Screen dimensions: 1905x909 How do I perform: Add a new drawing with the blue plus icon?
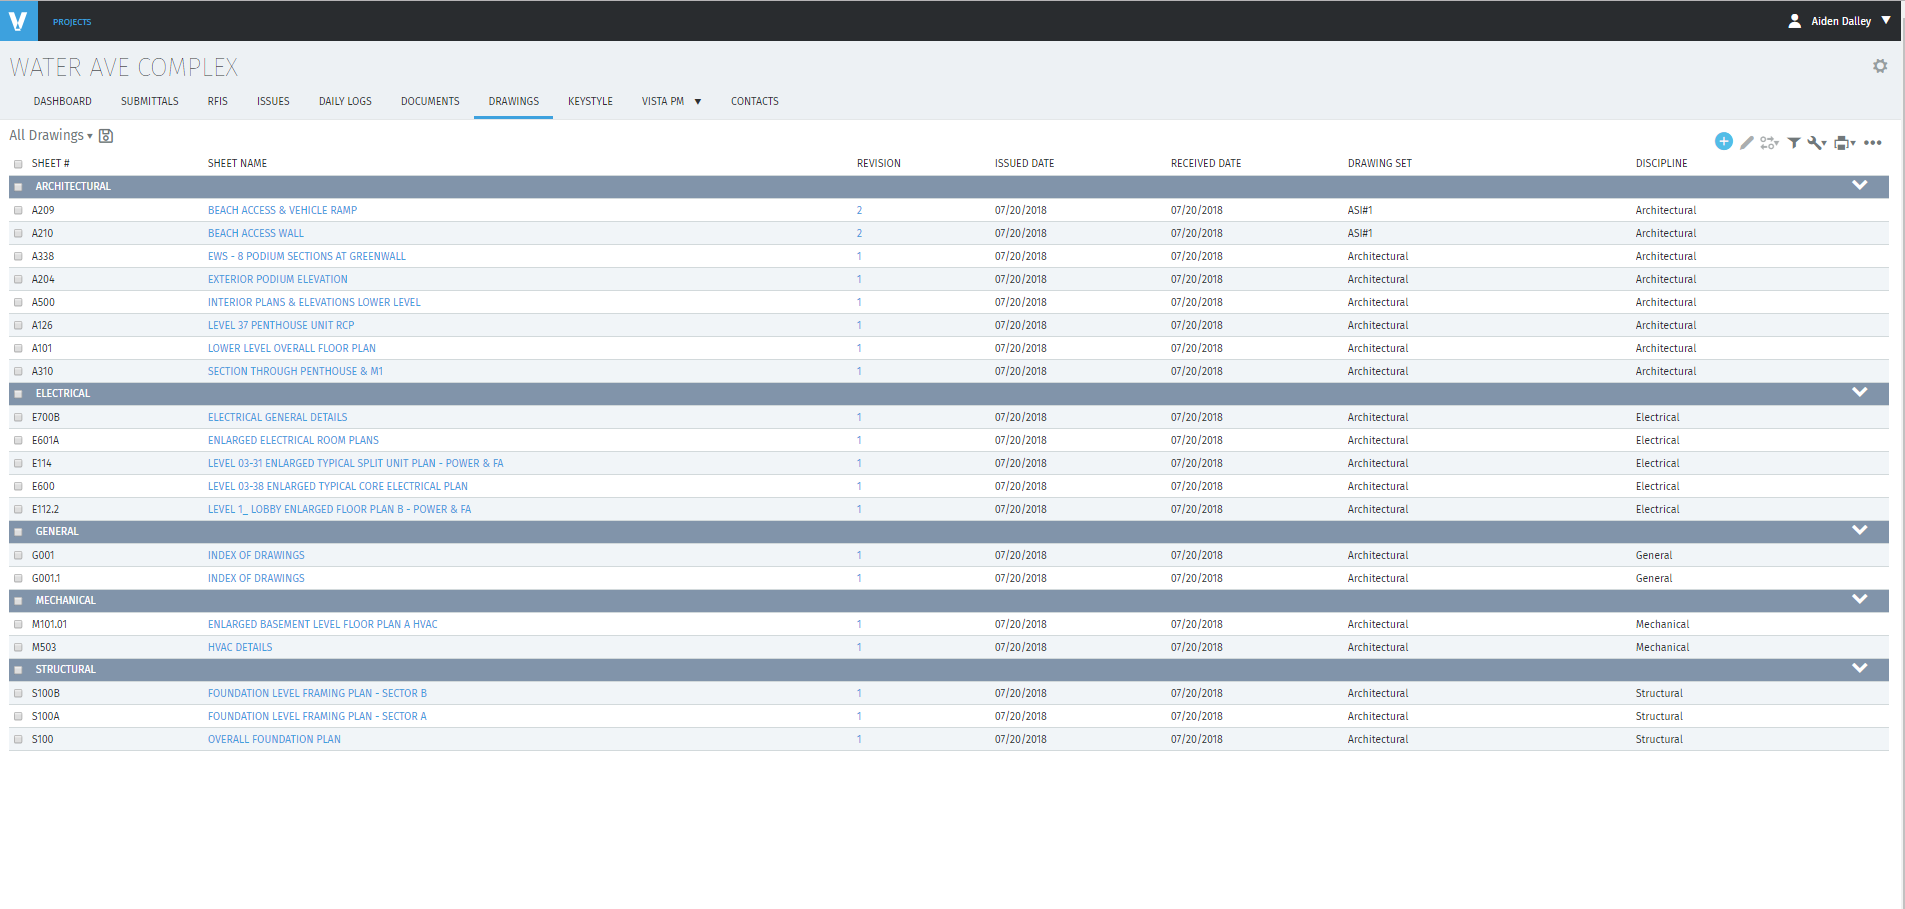click(x=1724, y=142)
